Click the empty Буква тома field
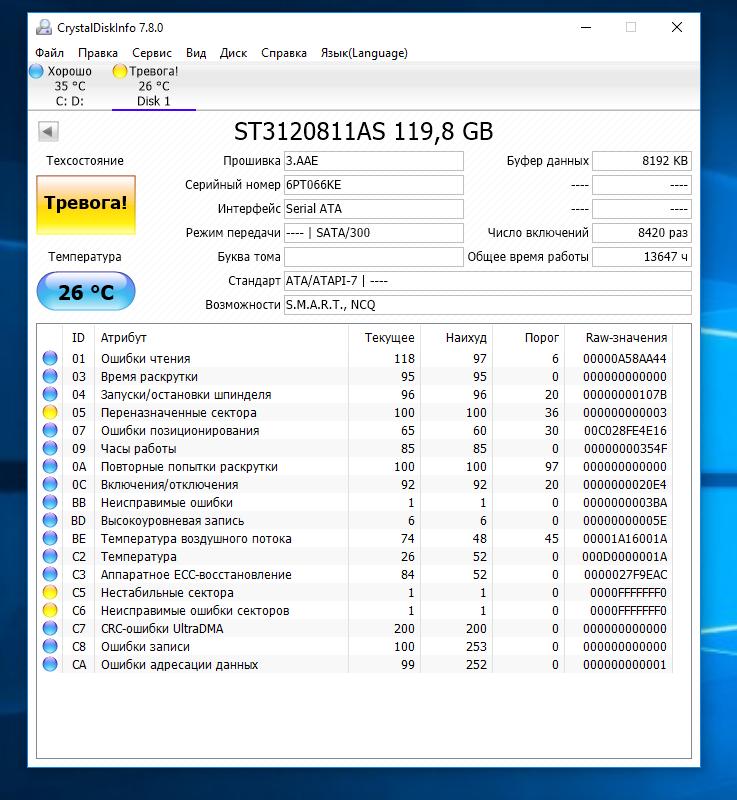 tap(373, 257)
